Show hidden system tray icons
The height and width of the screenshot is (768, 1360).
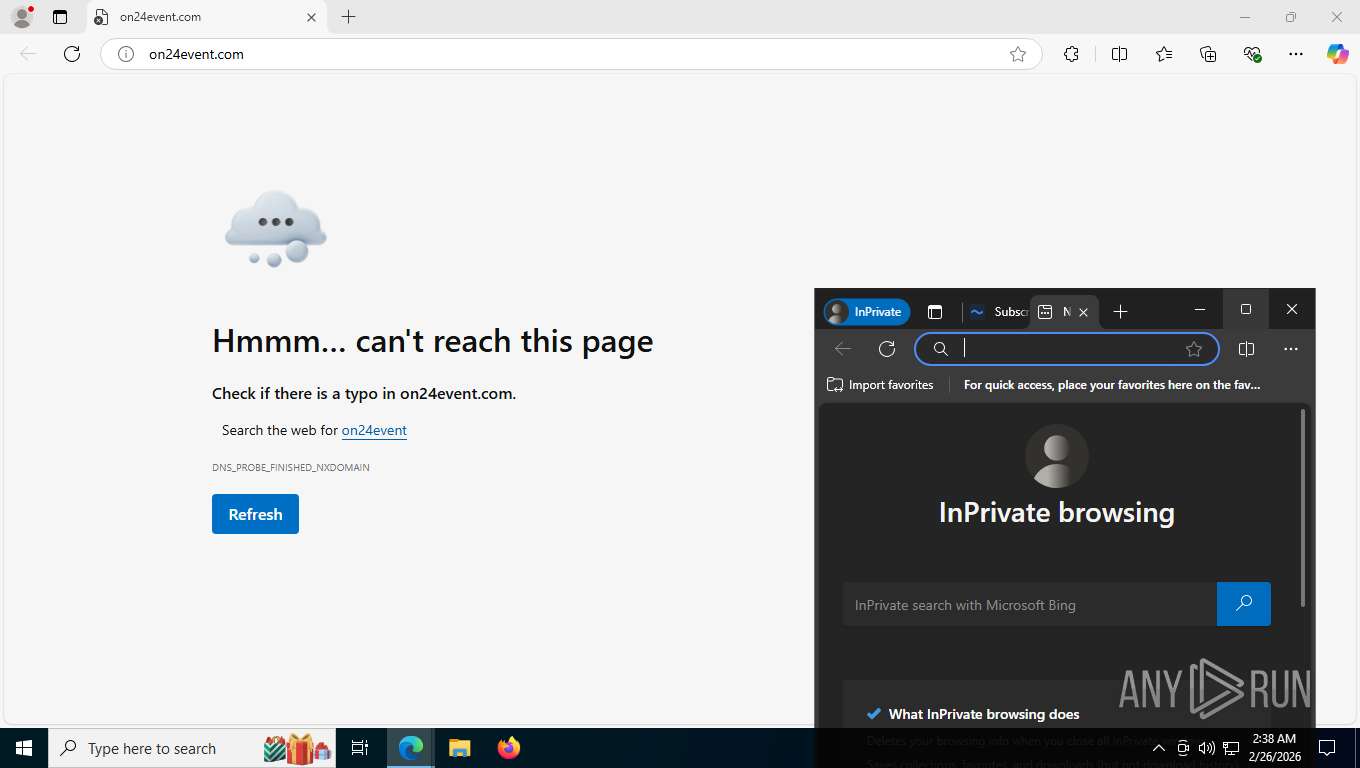pyautogui.click(x=1158, y=748)
